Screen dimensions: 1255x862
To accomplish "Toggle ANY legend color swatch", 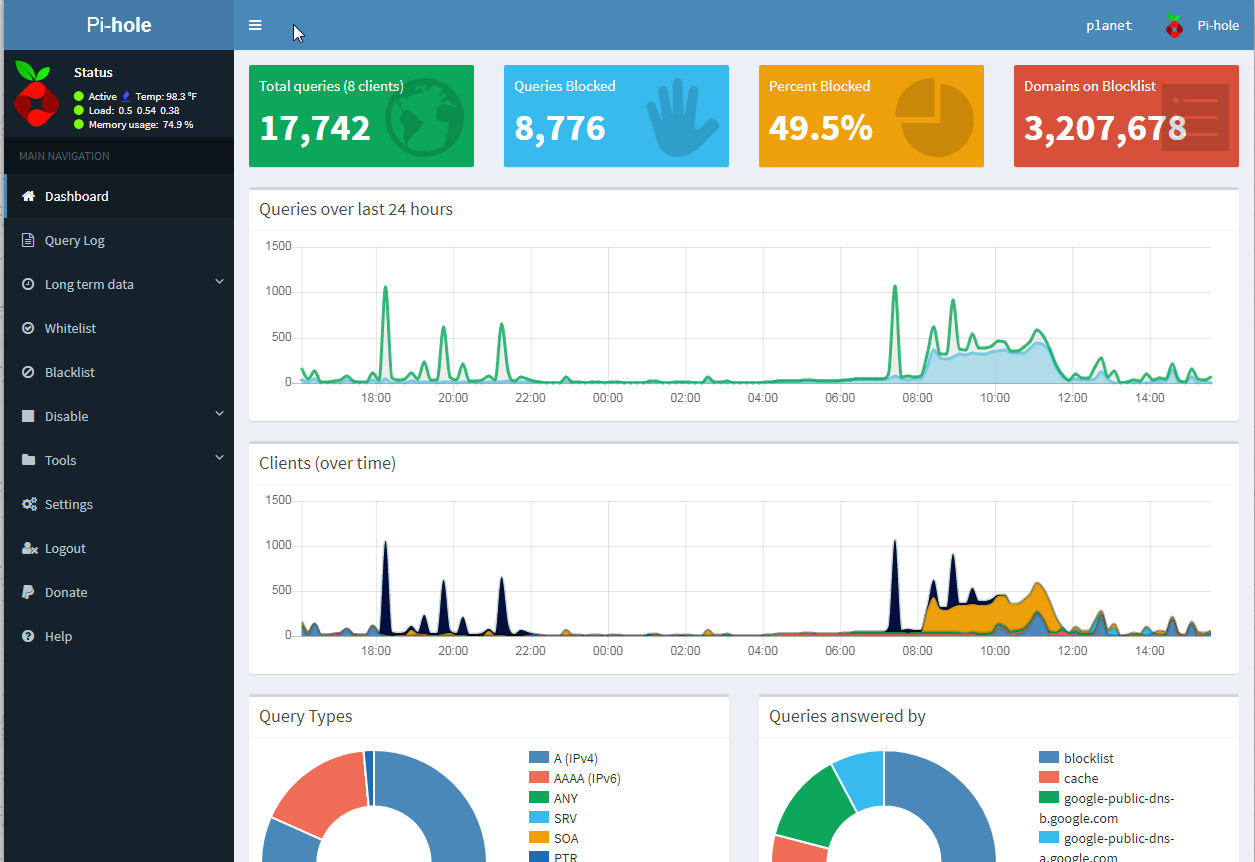I will point(539,798).
